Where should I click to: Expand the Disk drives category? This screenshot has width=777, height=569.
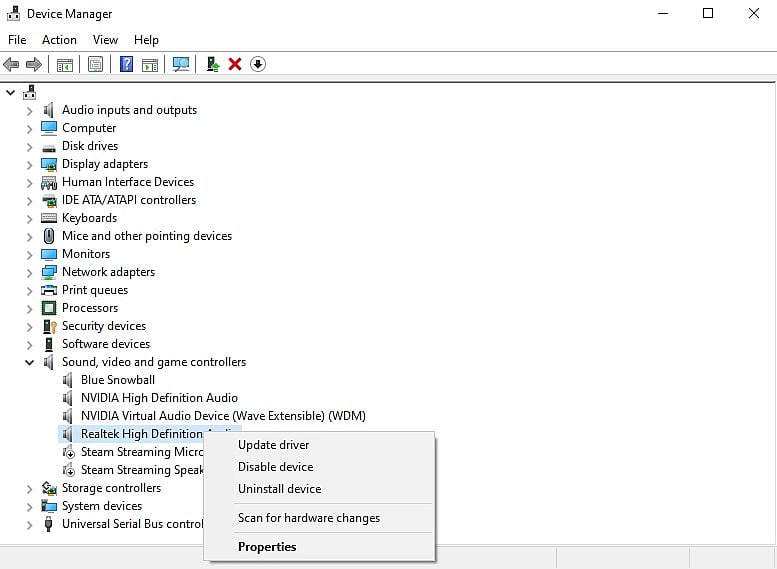coord(29,147)
